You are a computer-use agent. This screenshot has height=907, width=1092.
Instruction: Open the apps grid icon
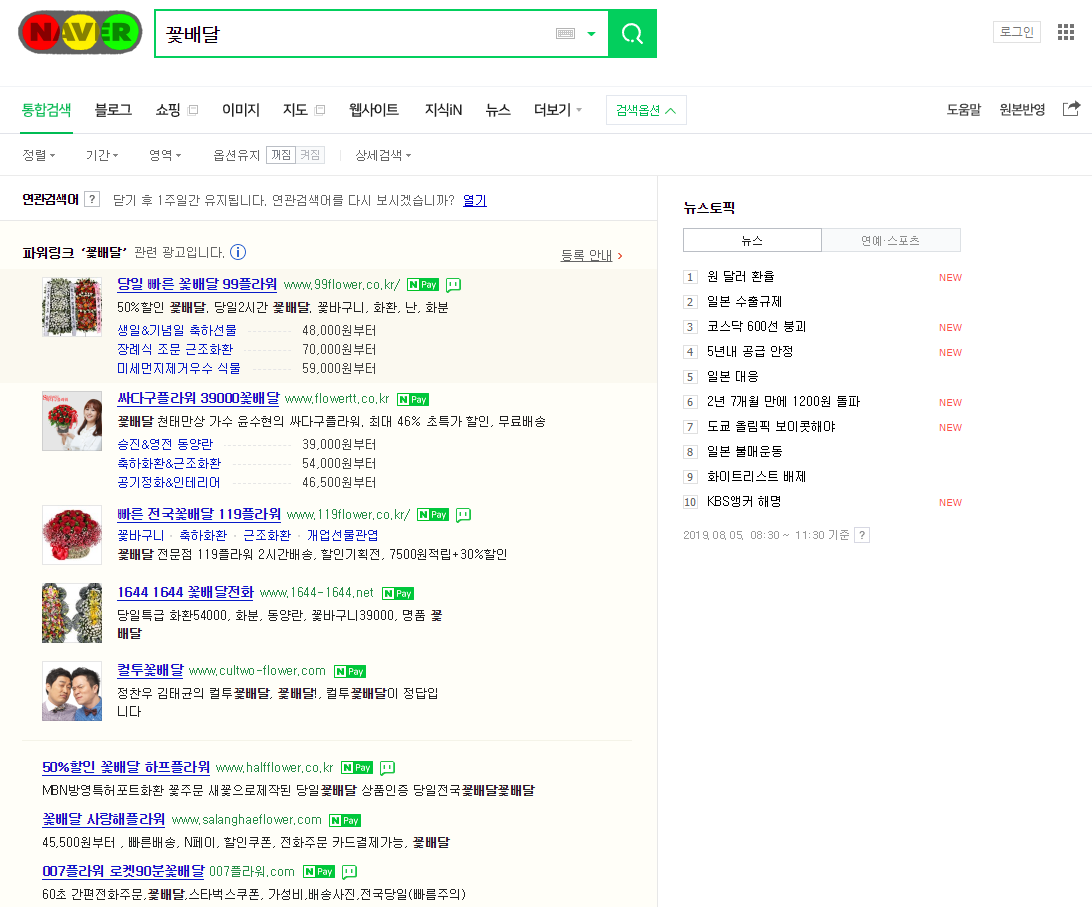click(1066, 32)
